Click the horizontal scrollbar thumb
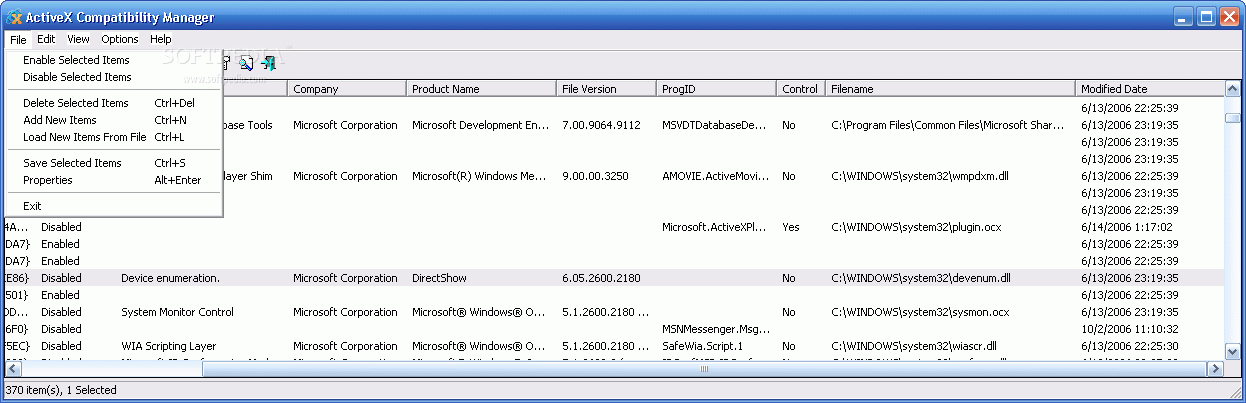 (704, 369)
